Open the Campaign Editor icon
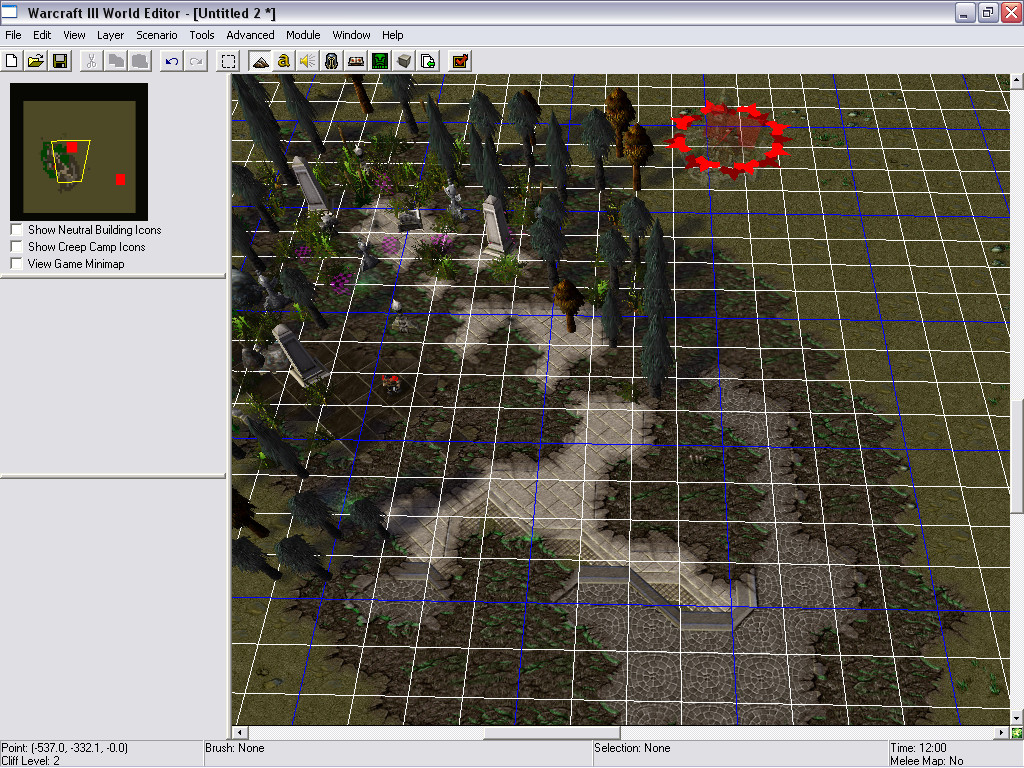1024x768 pixels. (356, 61)
